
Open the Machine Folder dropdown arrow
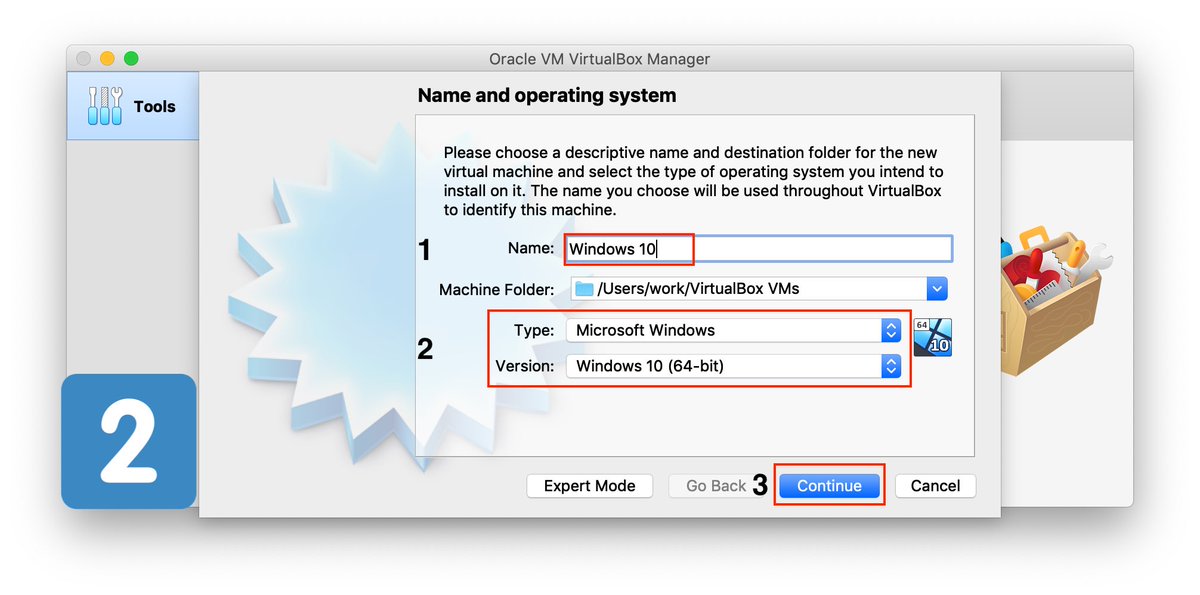[936, 289]
